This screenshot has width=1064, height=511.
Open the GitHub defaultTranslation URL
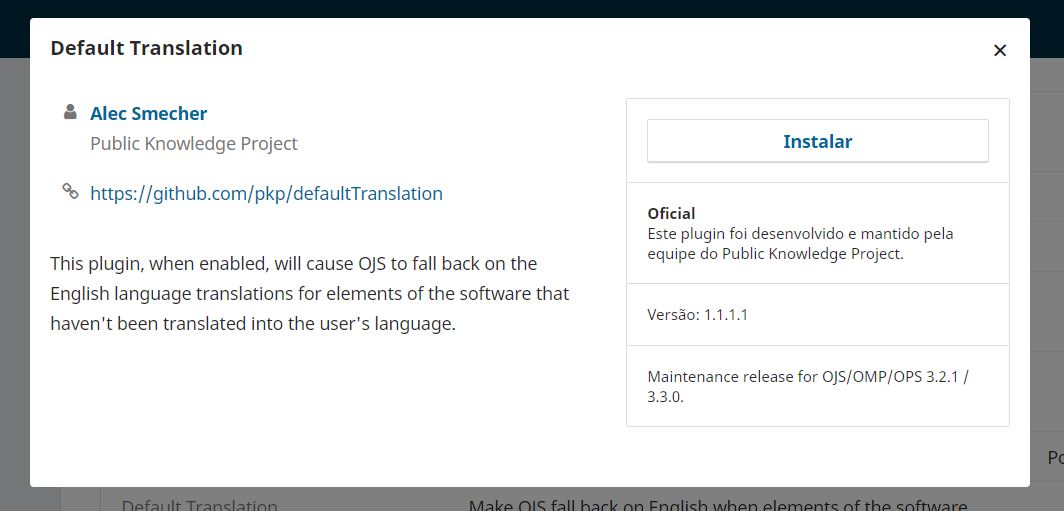point(266,193)
